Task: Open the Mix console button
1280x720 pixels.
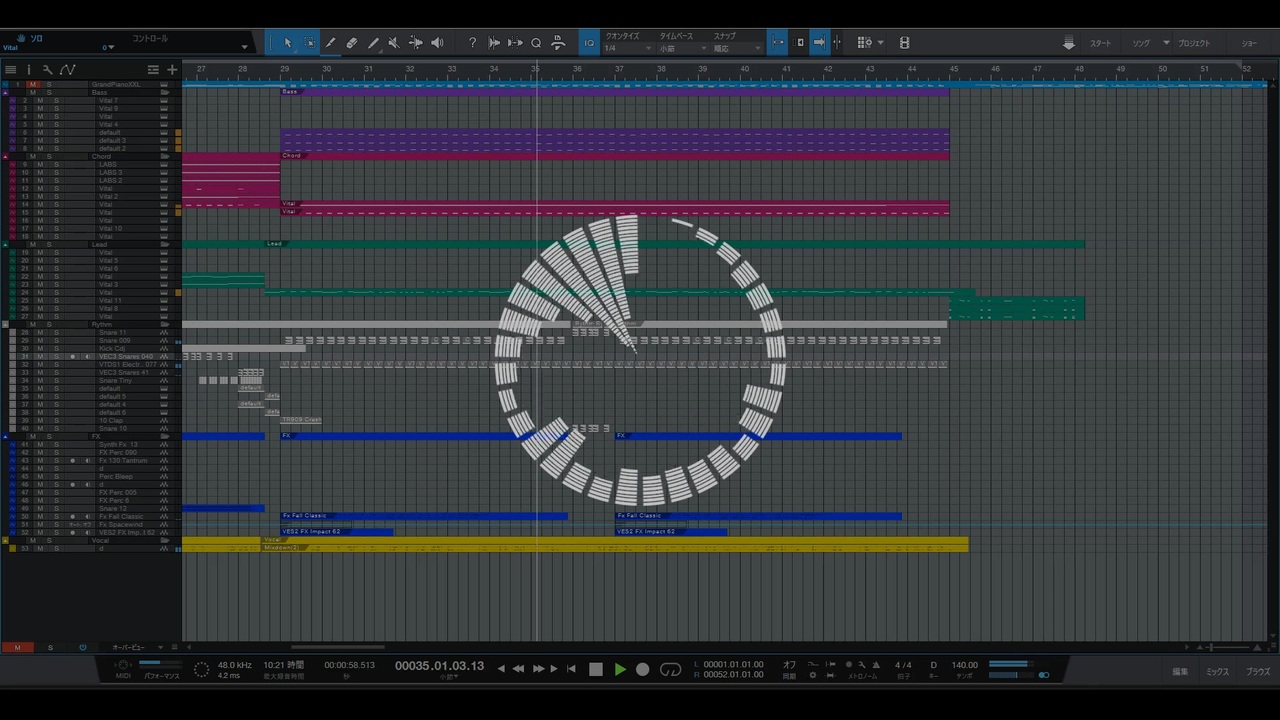Action: (x=1217, y=672)
